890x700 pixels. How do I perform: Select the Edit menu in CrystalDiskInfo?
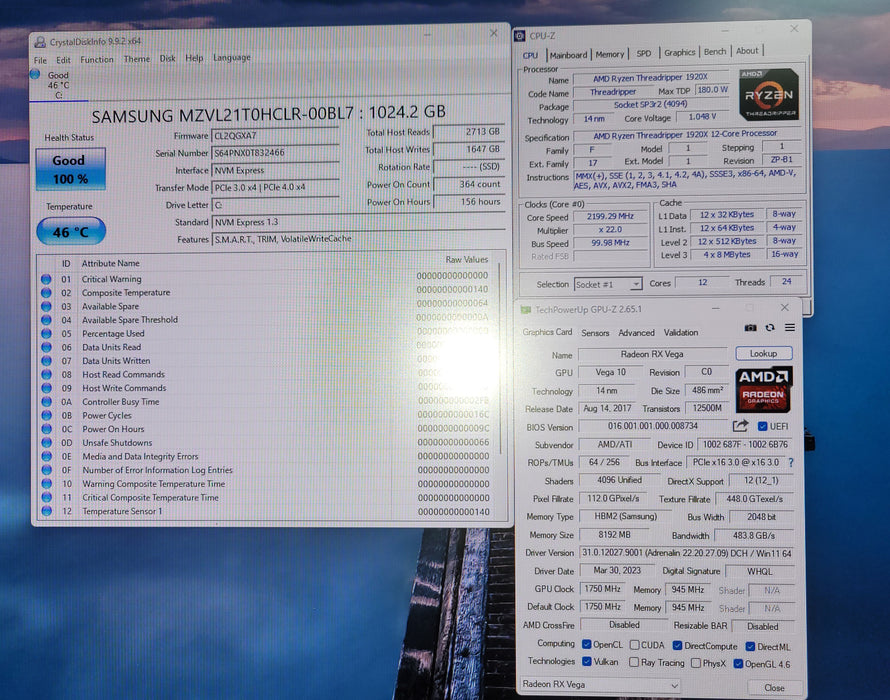pos(63,60)
